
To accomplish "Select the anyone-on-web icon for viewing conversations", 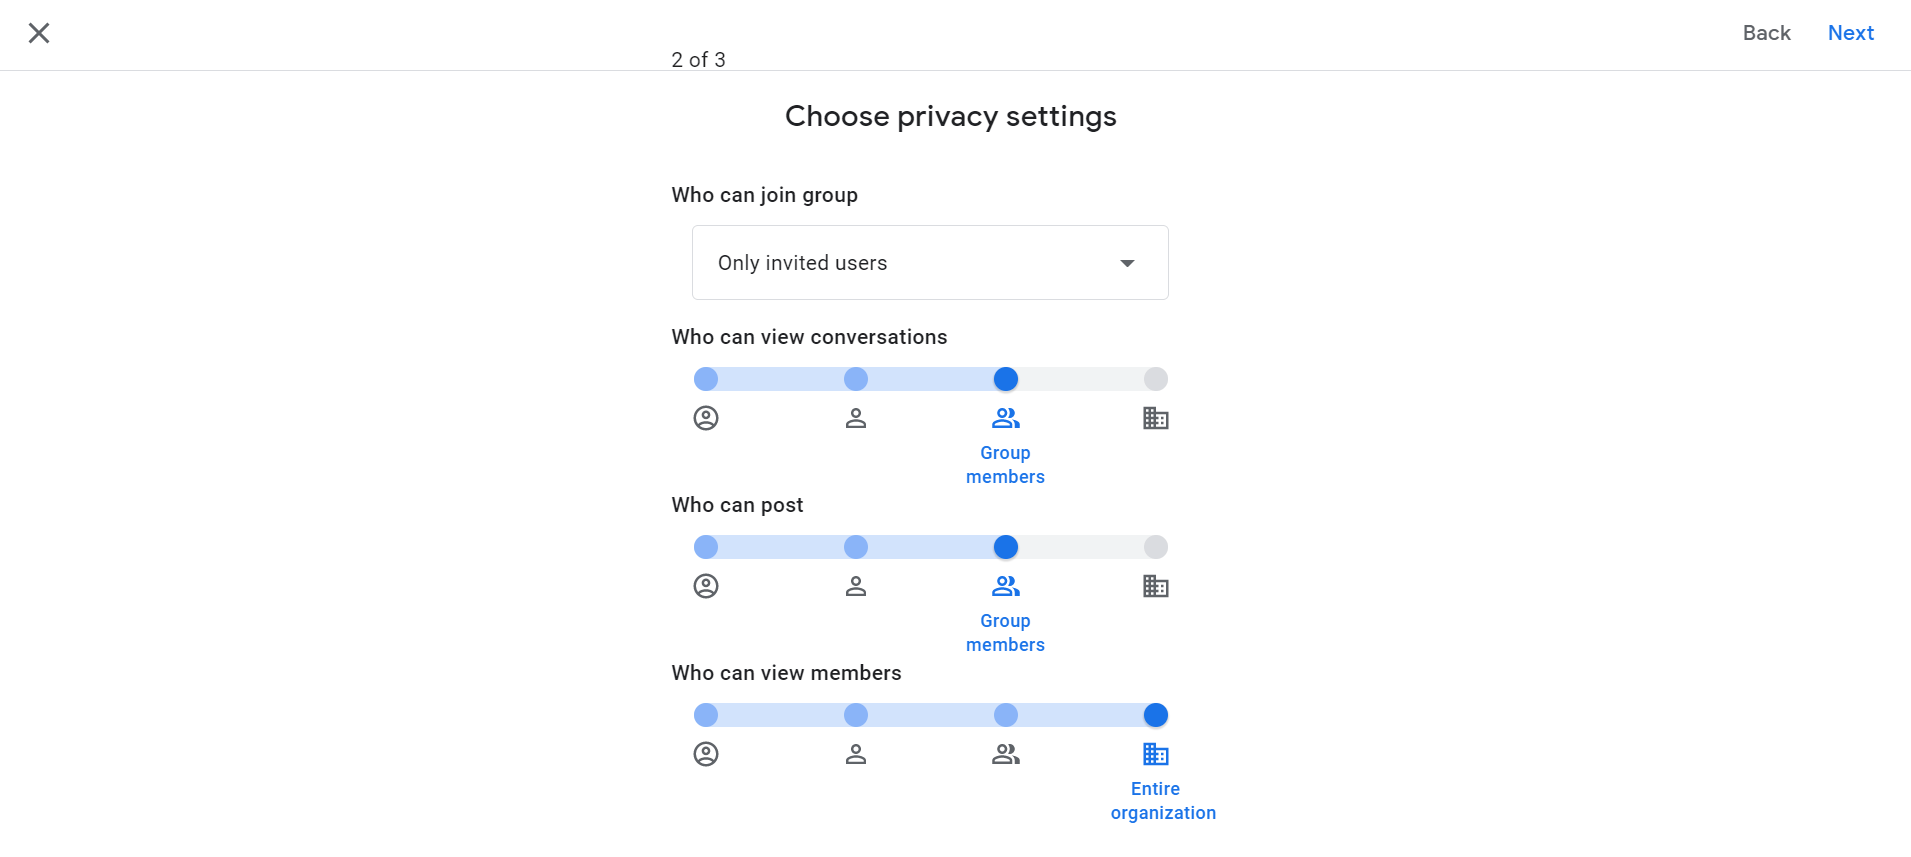I will (x=706, y=417).
